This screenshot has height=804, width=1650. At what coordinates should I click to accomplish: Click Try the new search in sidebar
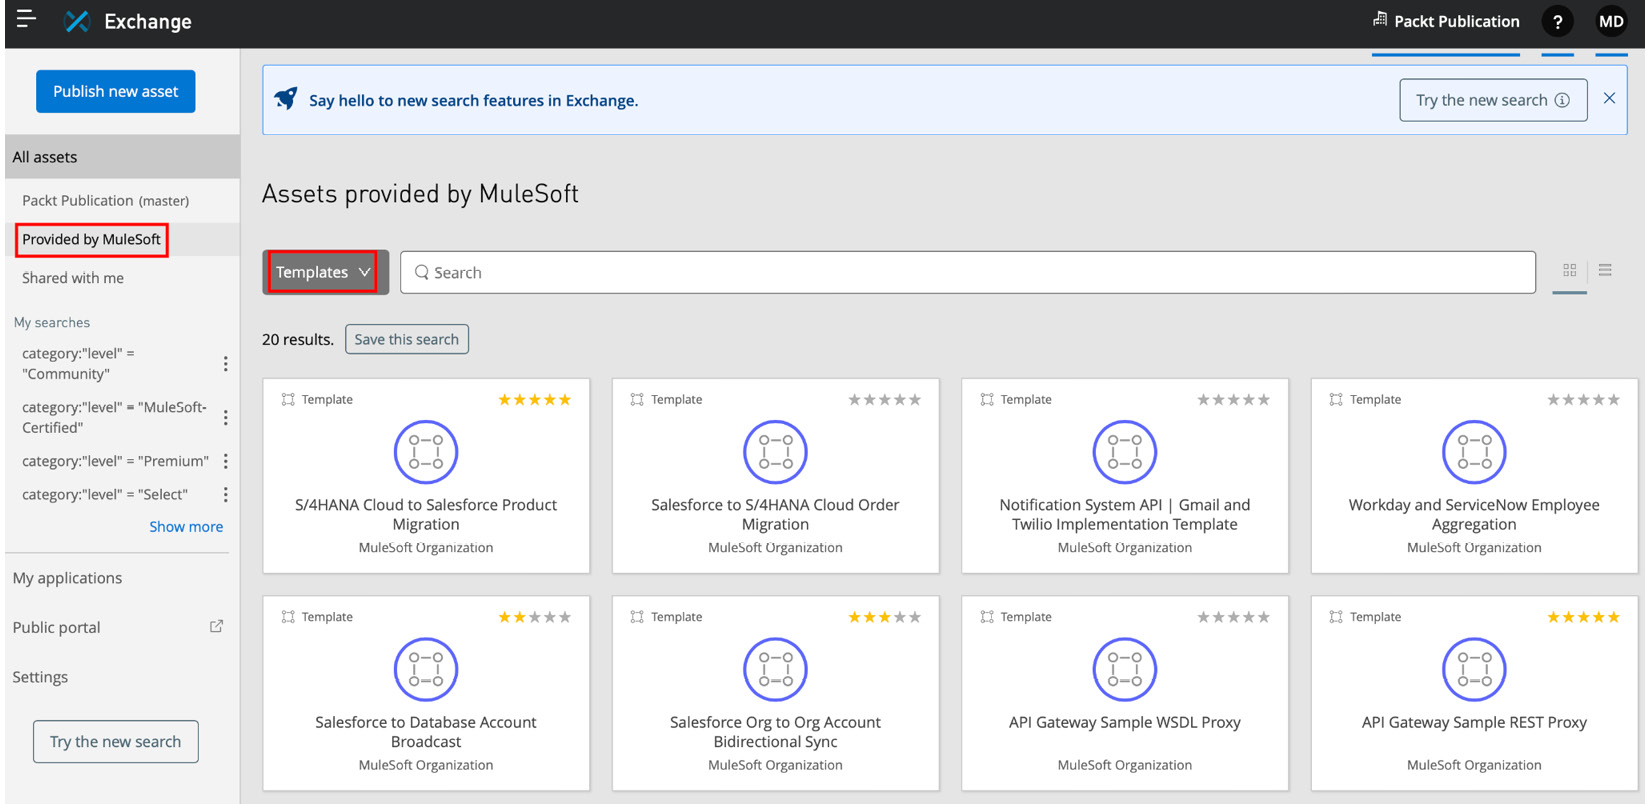116,741
